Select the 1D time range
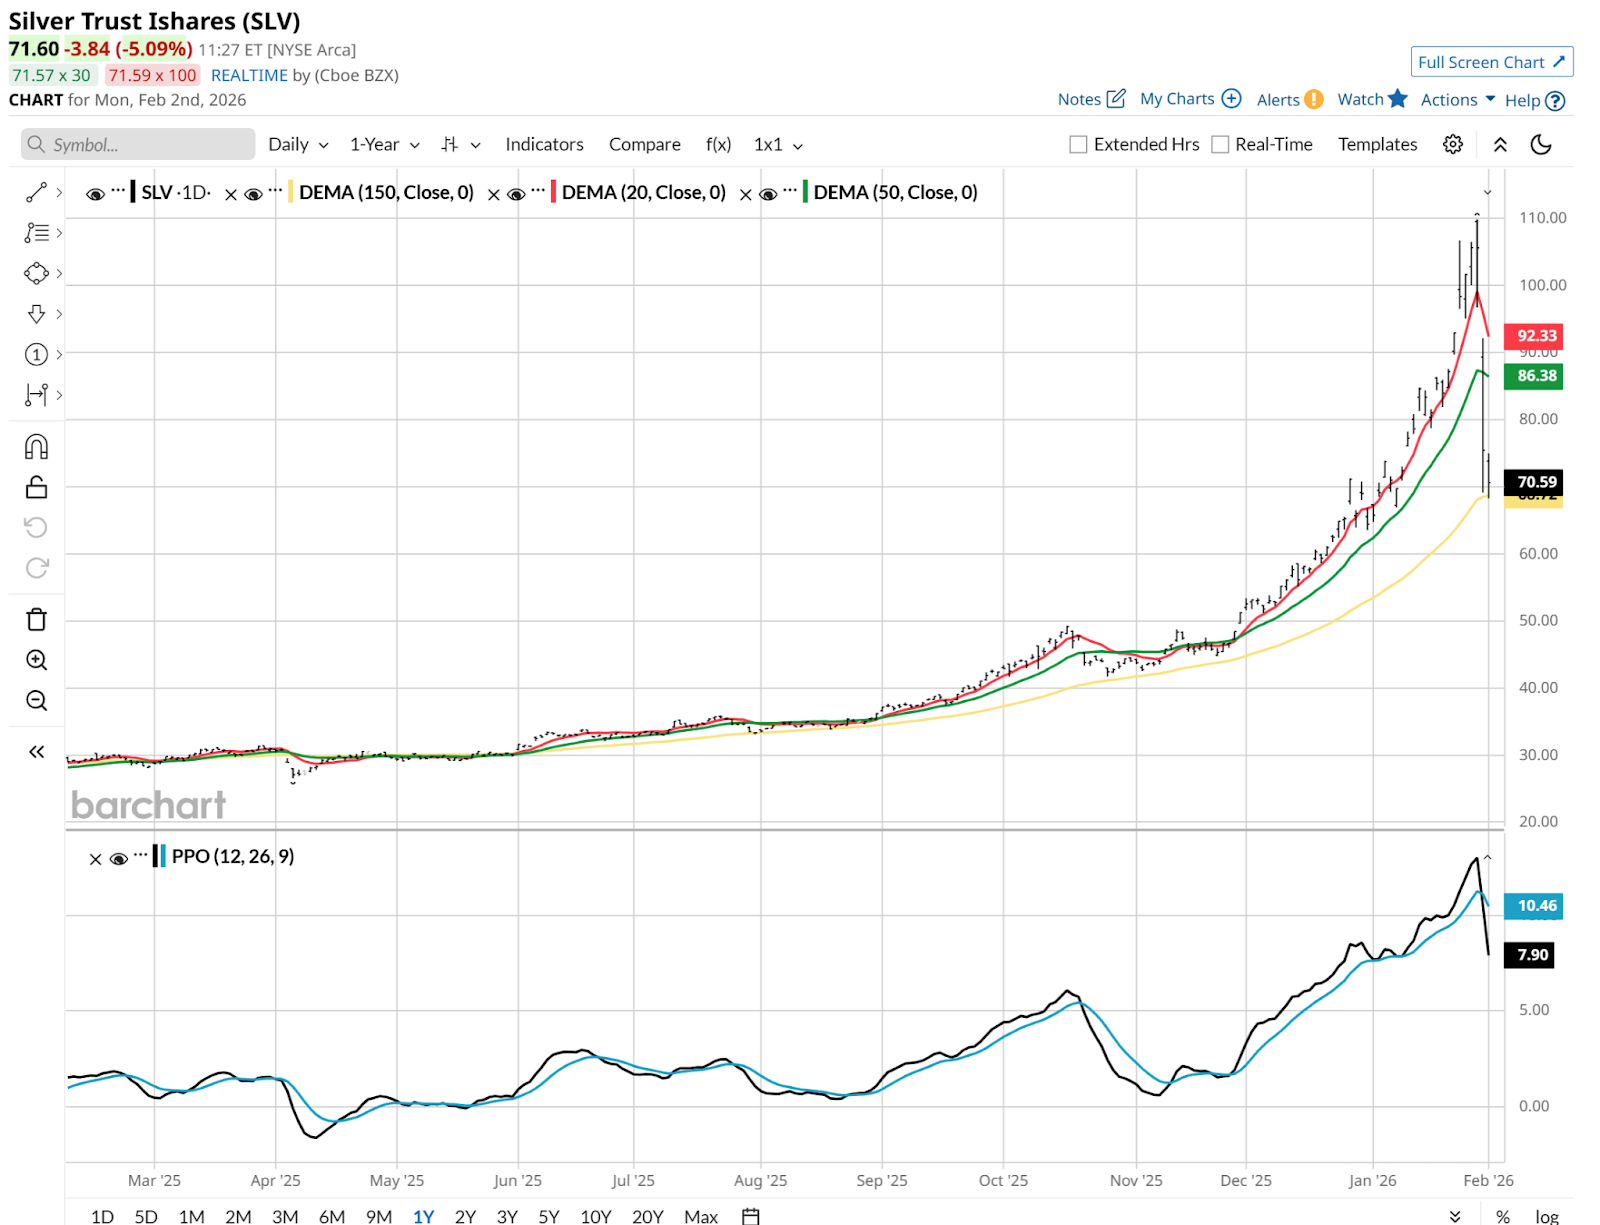Screen dimensions: 1600x1225 pyautogui.click(x=102, y=1216)
